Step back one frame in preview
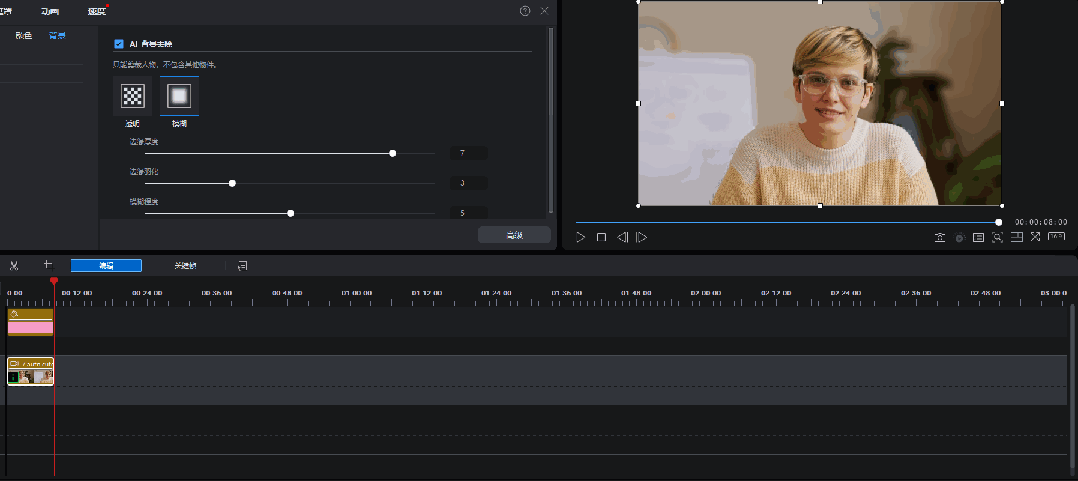This screenshot has height=481, width=1078. click(x=622, y=237)
